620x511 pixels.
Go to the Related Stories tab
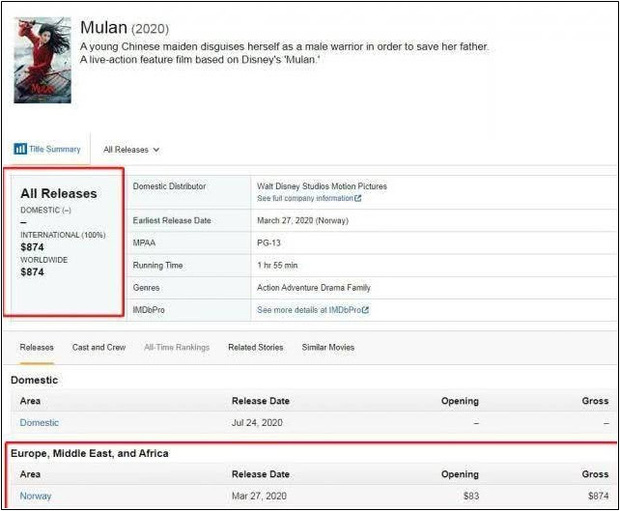[256, 347]
